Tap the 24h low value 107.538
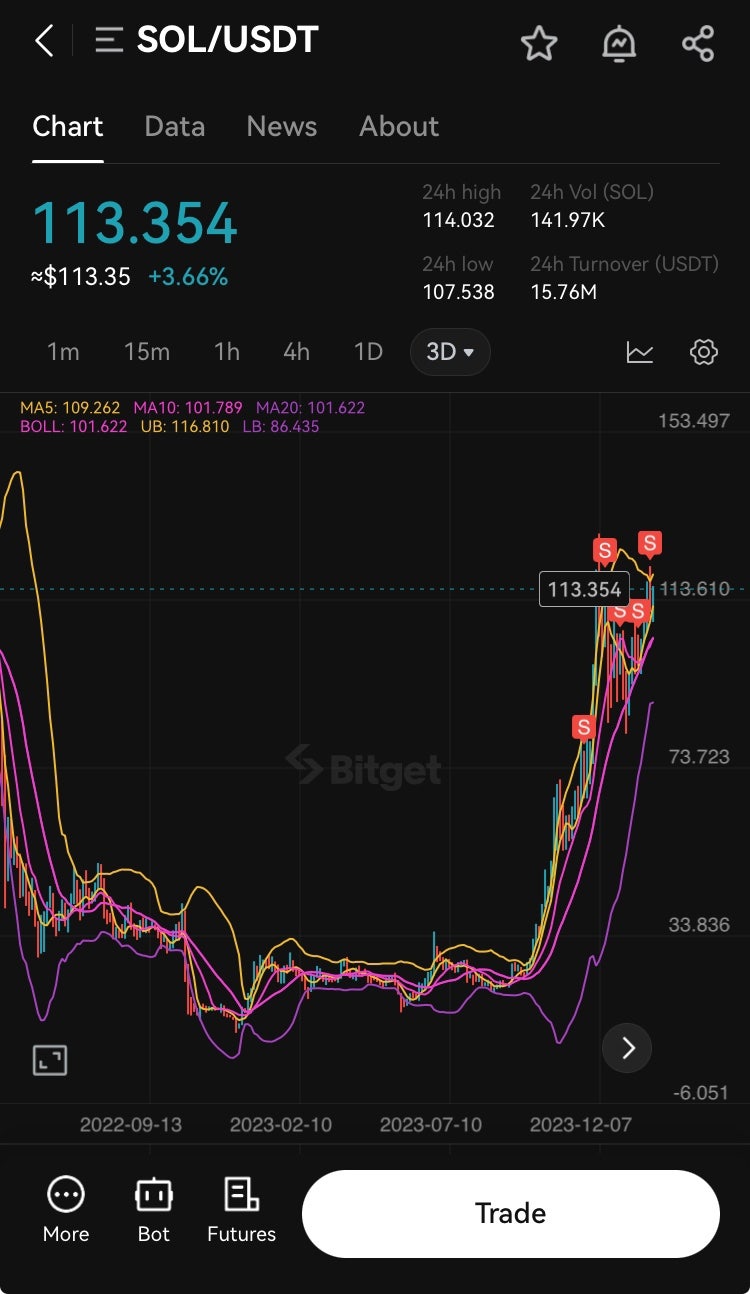 click(x=458, y=292)
